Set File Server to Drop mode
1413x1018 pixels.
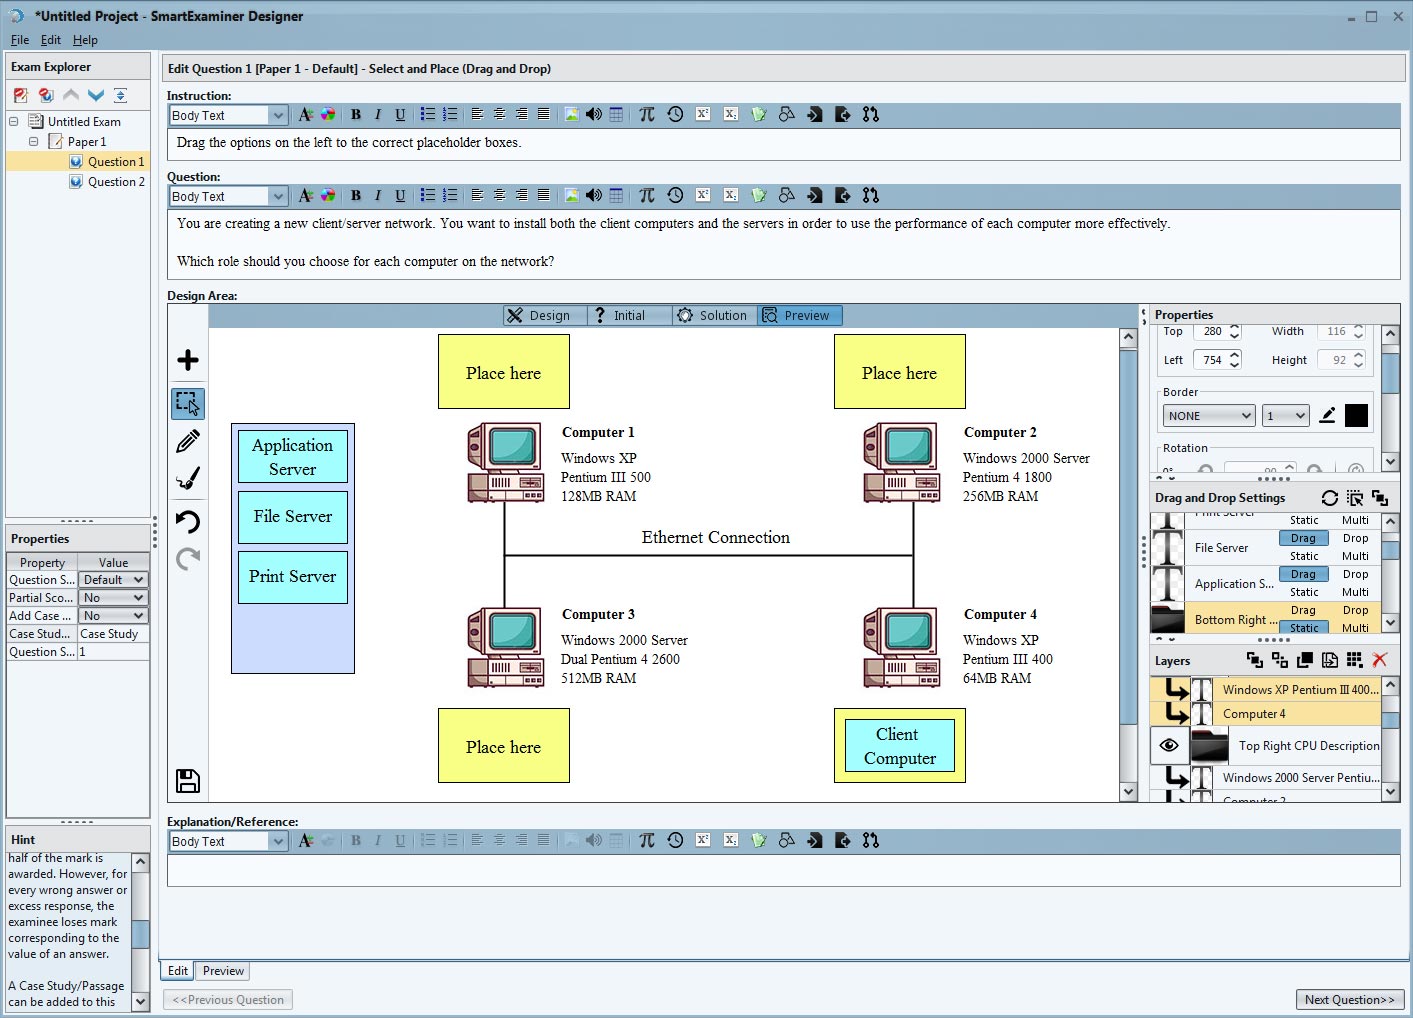click(1355, 538)
